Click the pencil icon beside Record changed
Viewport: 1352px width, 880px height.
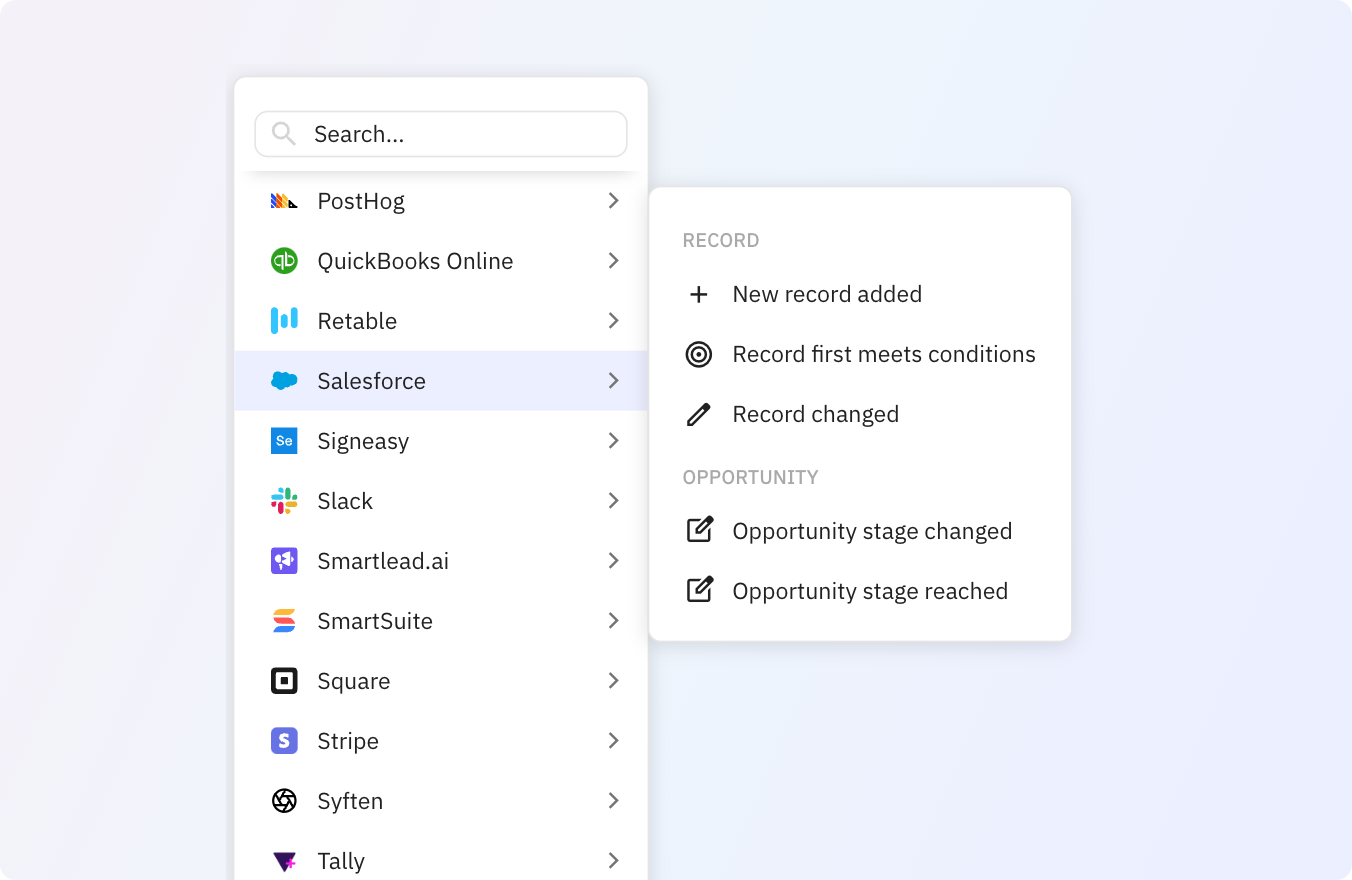699,414
